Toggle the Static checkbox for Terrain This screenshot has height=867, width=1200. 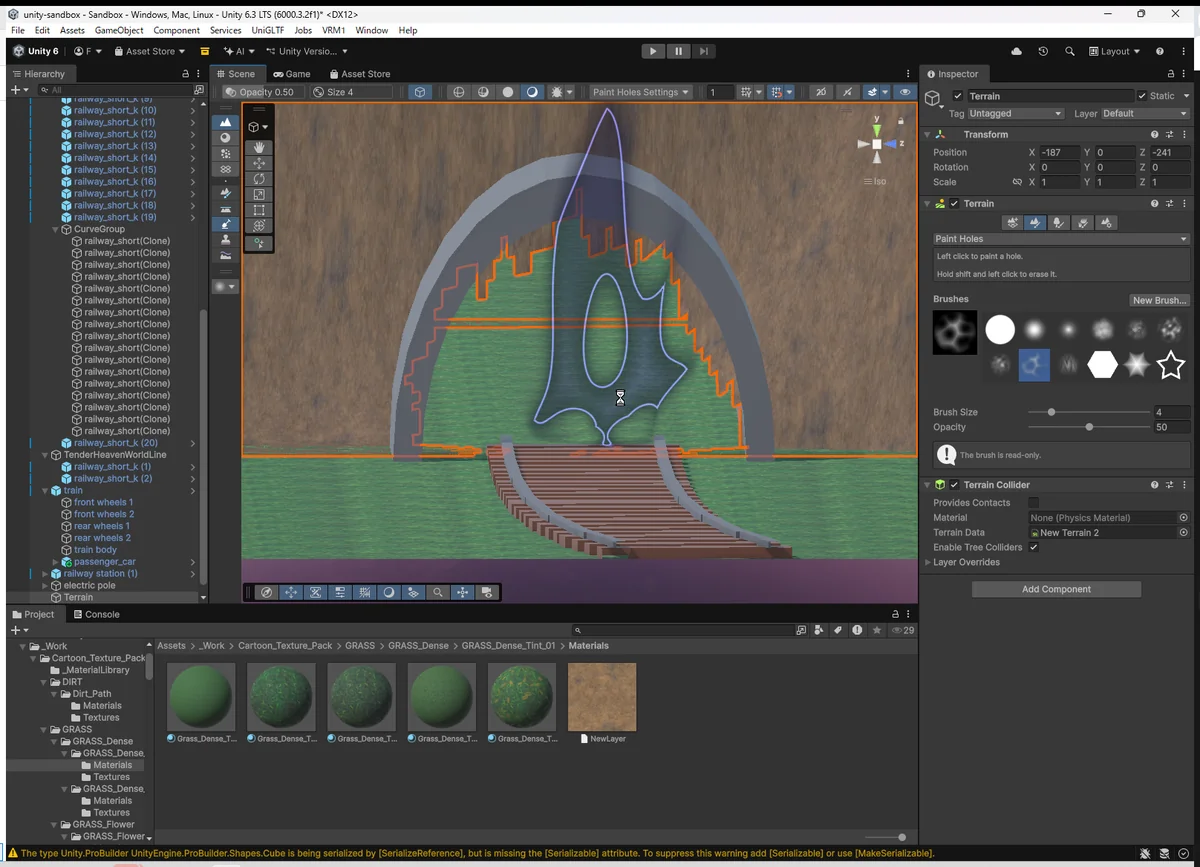[1143, 96]
